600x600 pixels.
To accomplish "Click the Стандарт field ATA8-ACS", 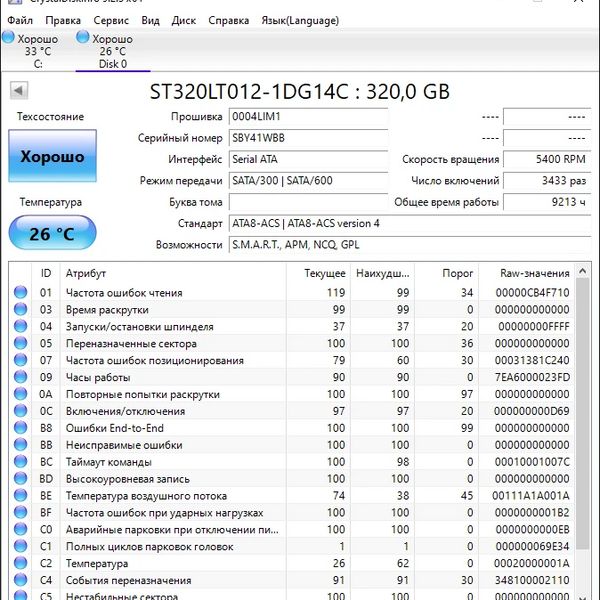I will pyautogui.click(x=410, y=223).
